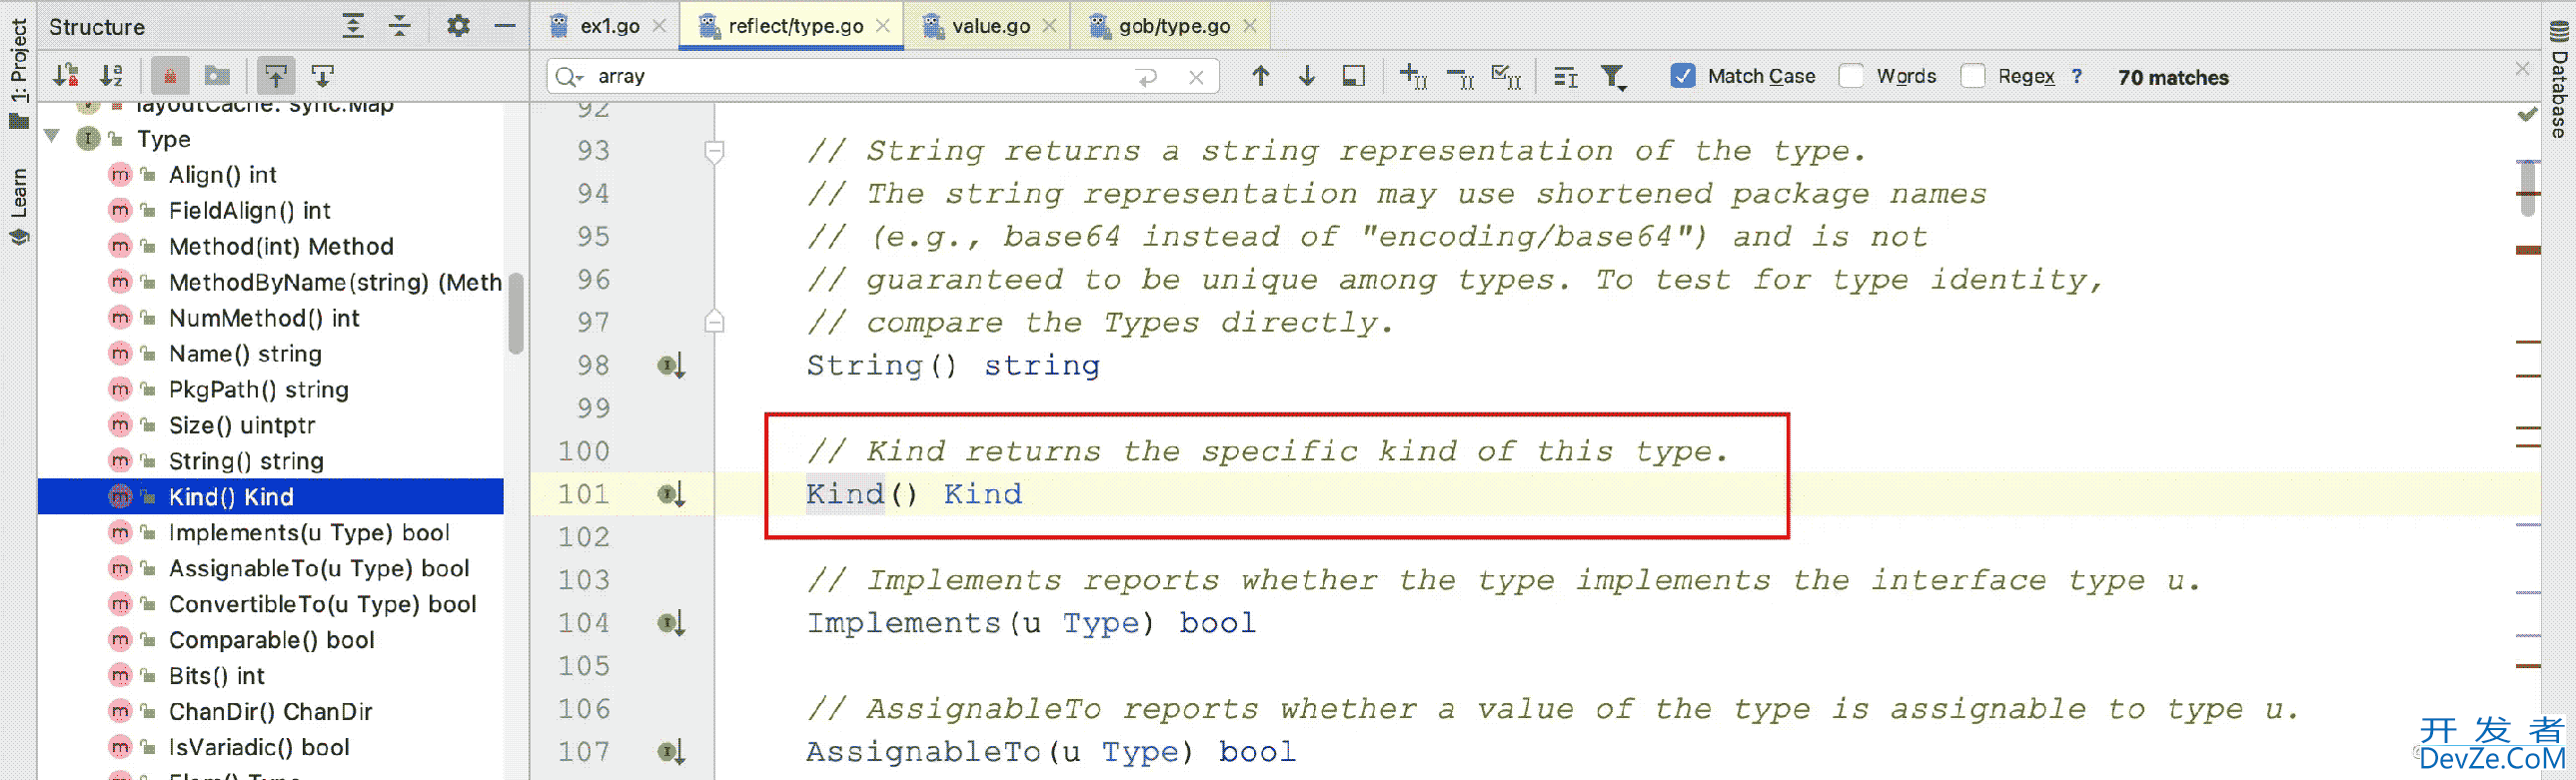This screenshot has height=780, width=2576.
Task: Enable Regex search option
Action: 1973,76
